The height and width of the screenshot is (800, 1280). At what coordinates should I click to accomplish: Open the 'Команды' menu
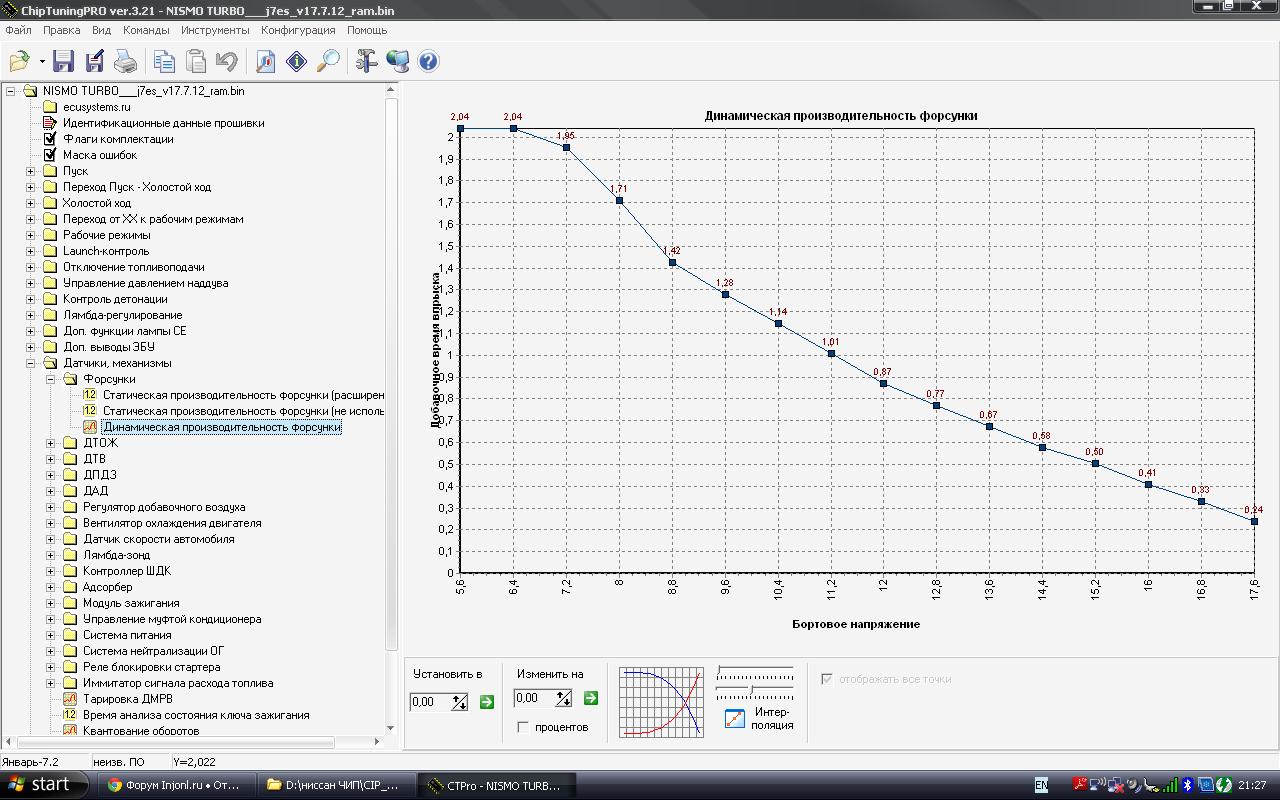pos(146,30)
